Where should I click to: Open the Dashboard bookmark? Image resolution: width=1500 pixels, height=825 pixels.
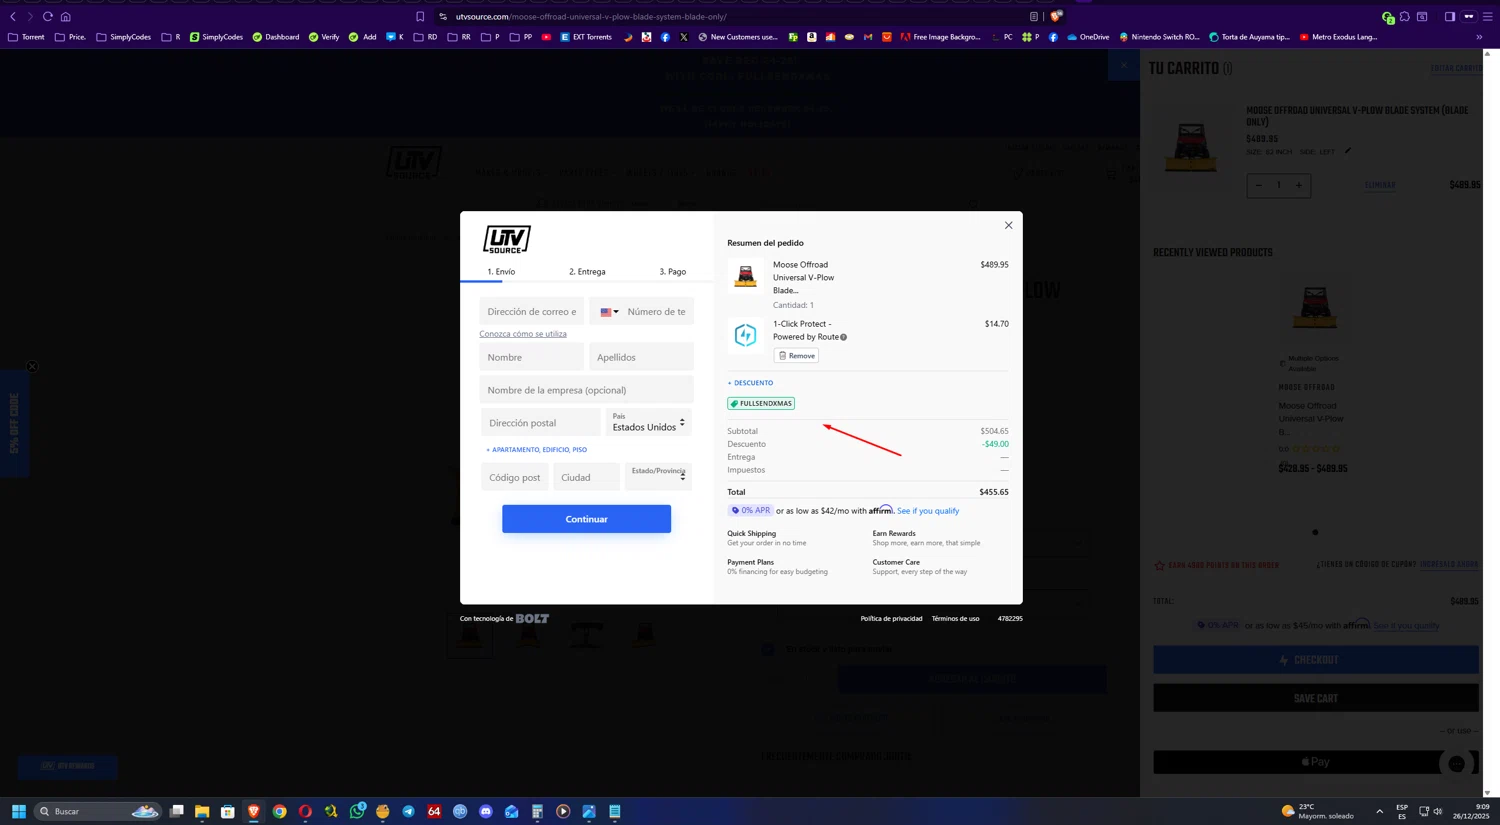[276, 37]
